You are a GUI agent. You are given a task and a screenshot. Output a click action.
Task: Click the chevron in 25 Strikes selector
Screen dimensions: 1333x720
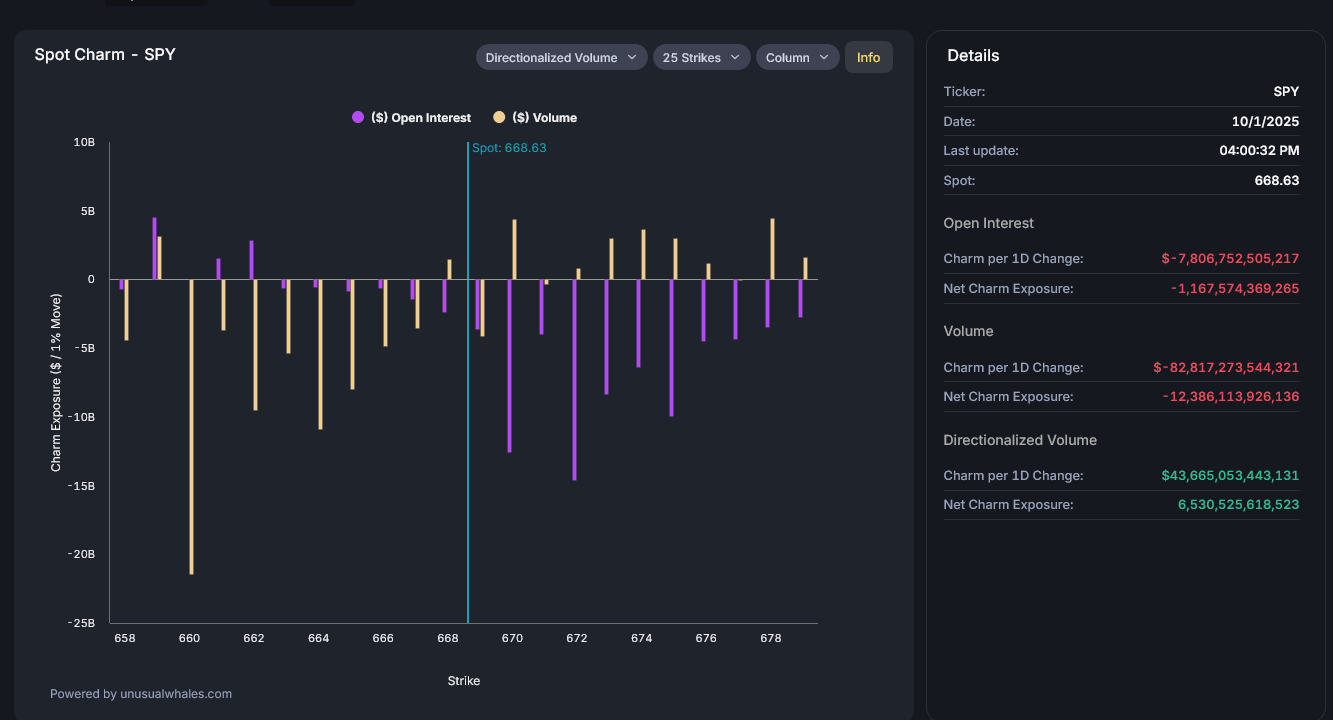click(x=735, y=57)
